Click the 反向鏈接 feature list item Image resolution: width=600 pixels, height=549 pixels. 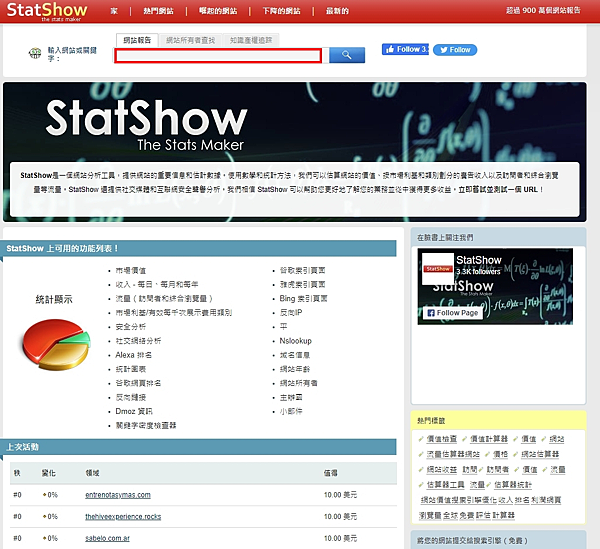(130, 397)
